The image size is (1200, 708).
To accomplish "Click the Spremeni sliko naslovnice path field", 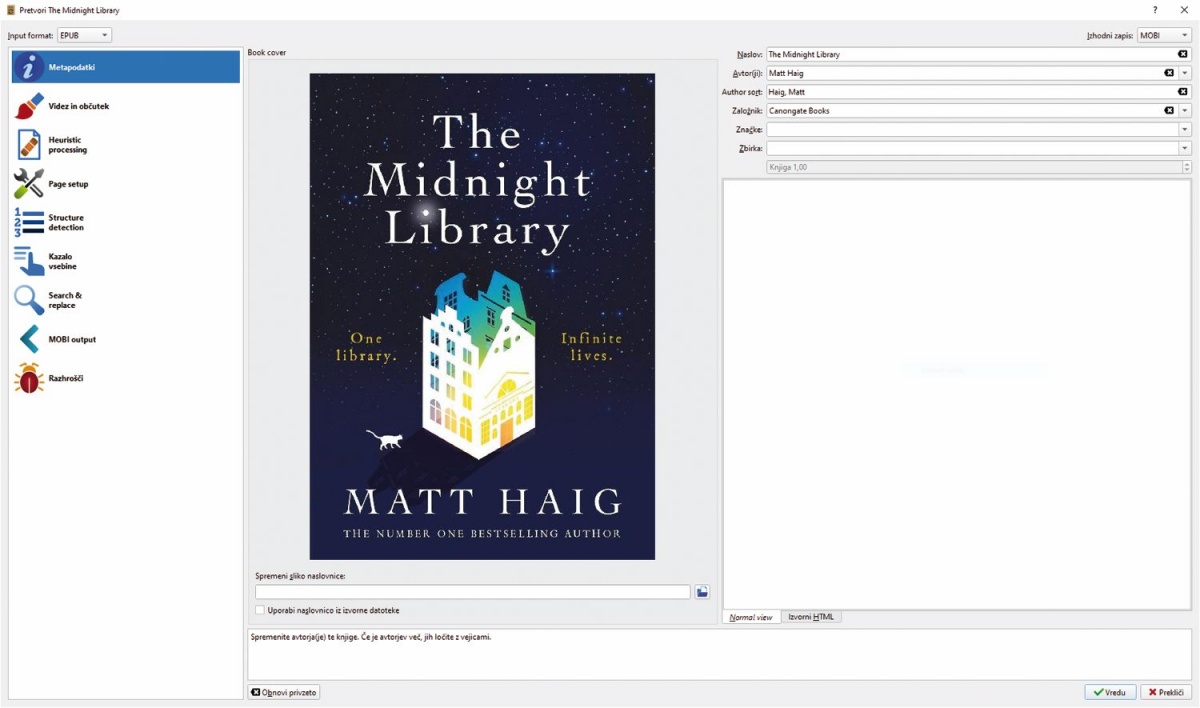I will (x=472, y=592).
